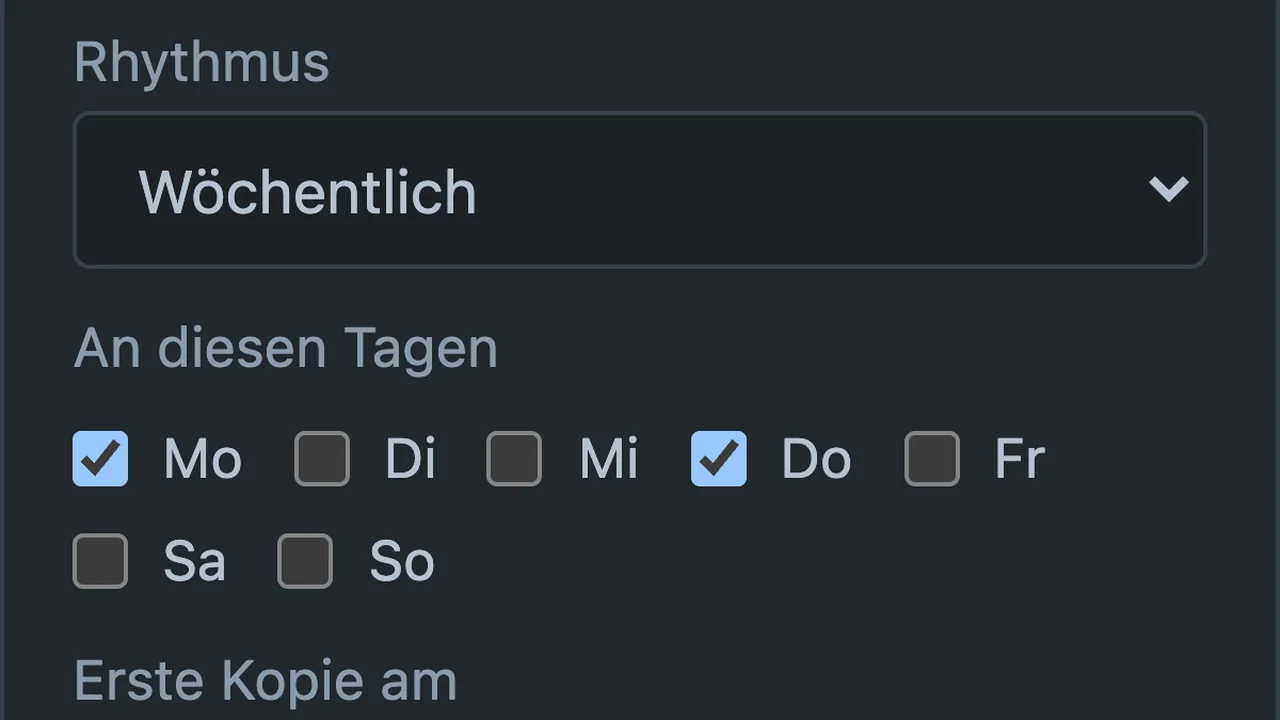1280x720 pixels.
Task: Click the So label text
Action: tap(402, 562)
